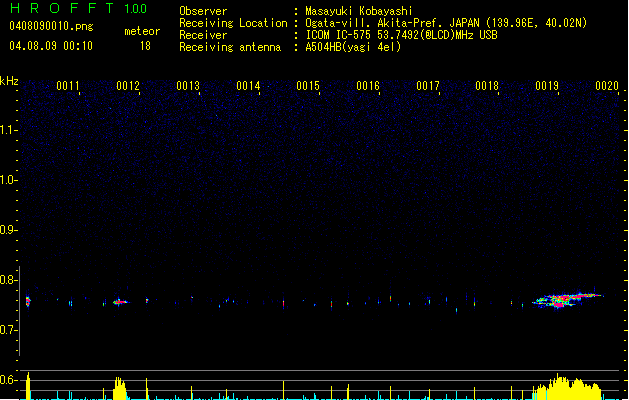Click the large meteor echo near 0019

click(568, 300)
